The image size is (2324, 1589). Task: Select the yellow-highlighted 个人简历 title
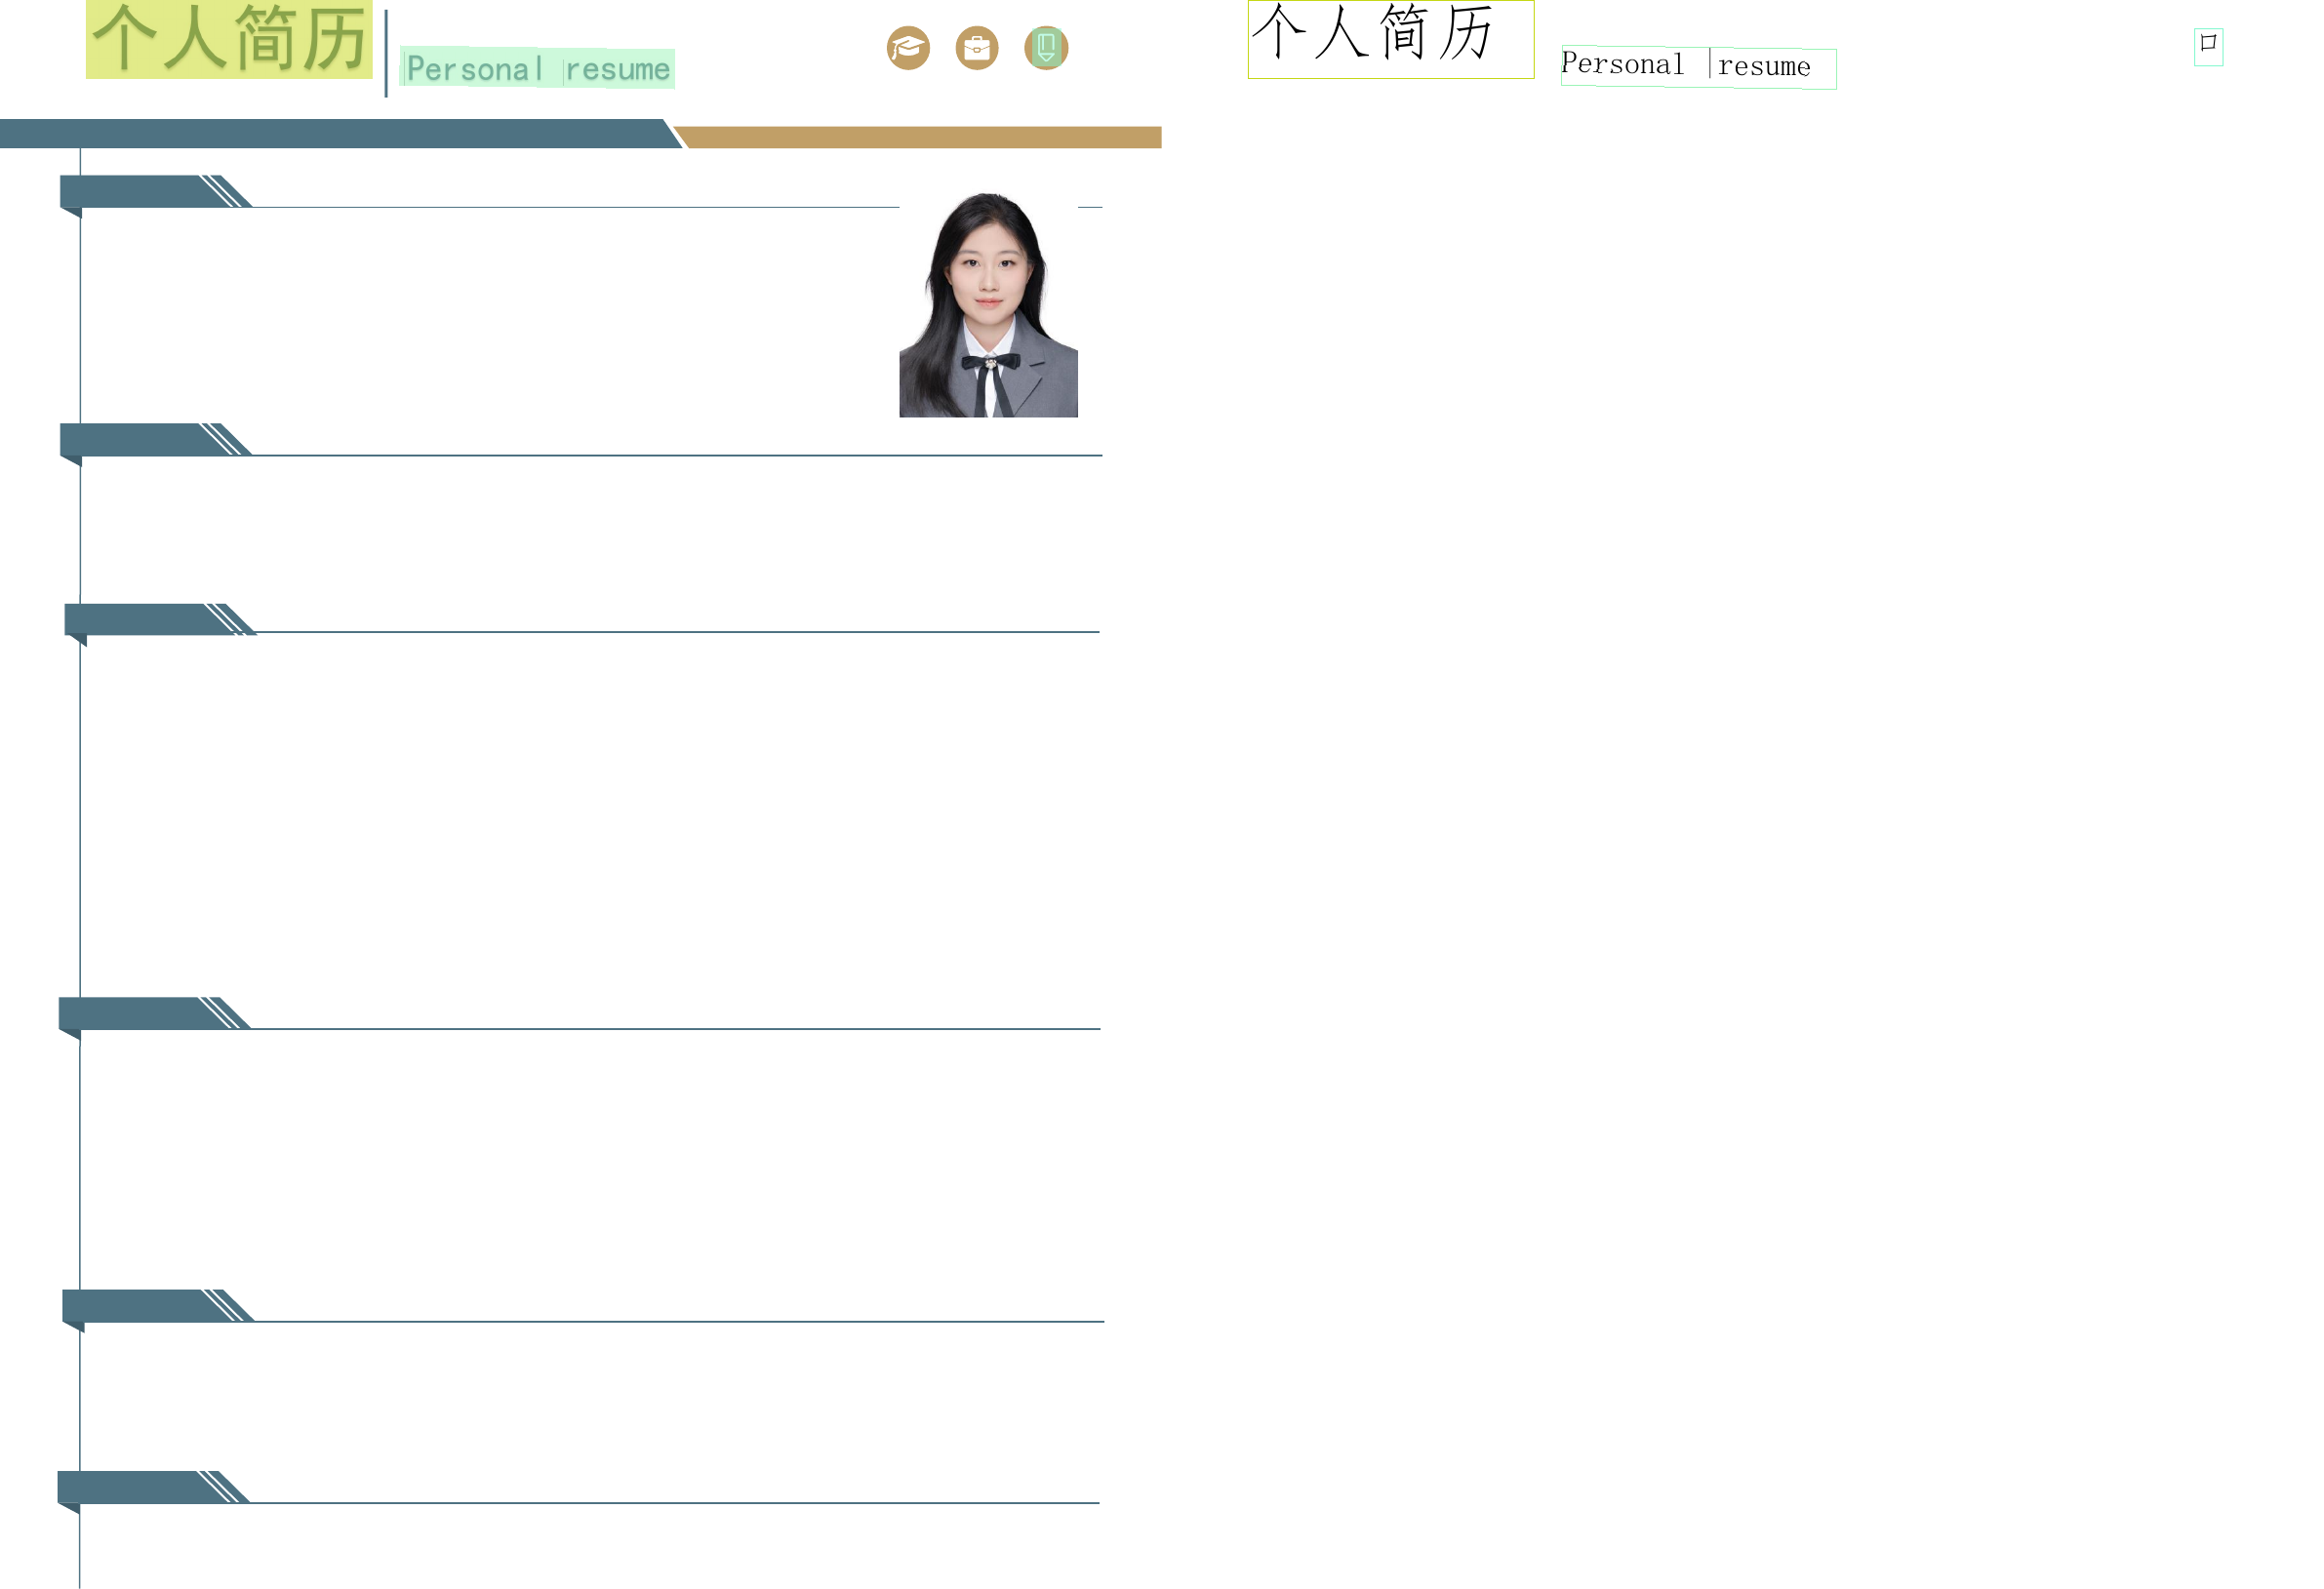(229, 40)
